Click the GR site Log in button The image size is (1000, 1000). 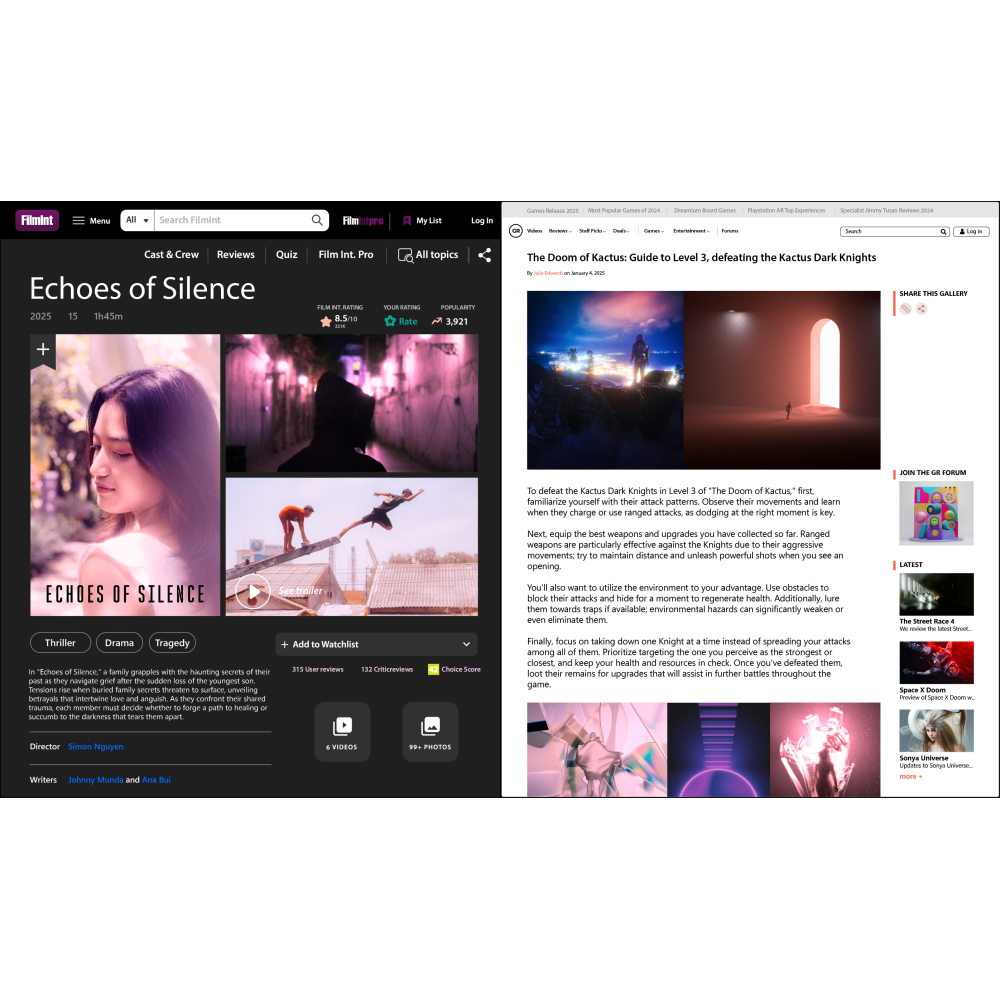971,231
